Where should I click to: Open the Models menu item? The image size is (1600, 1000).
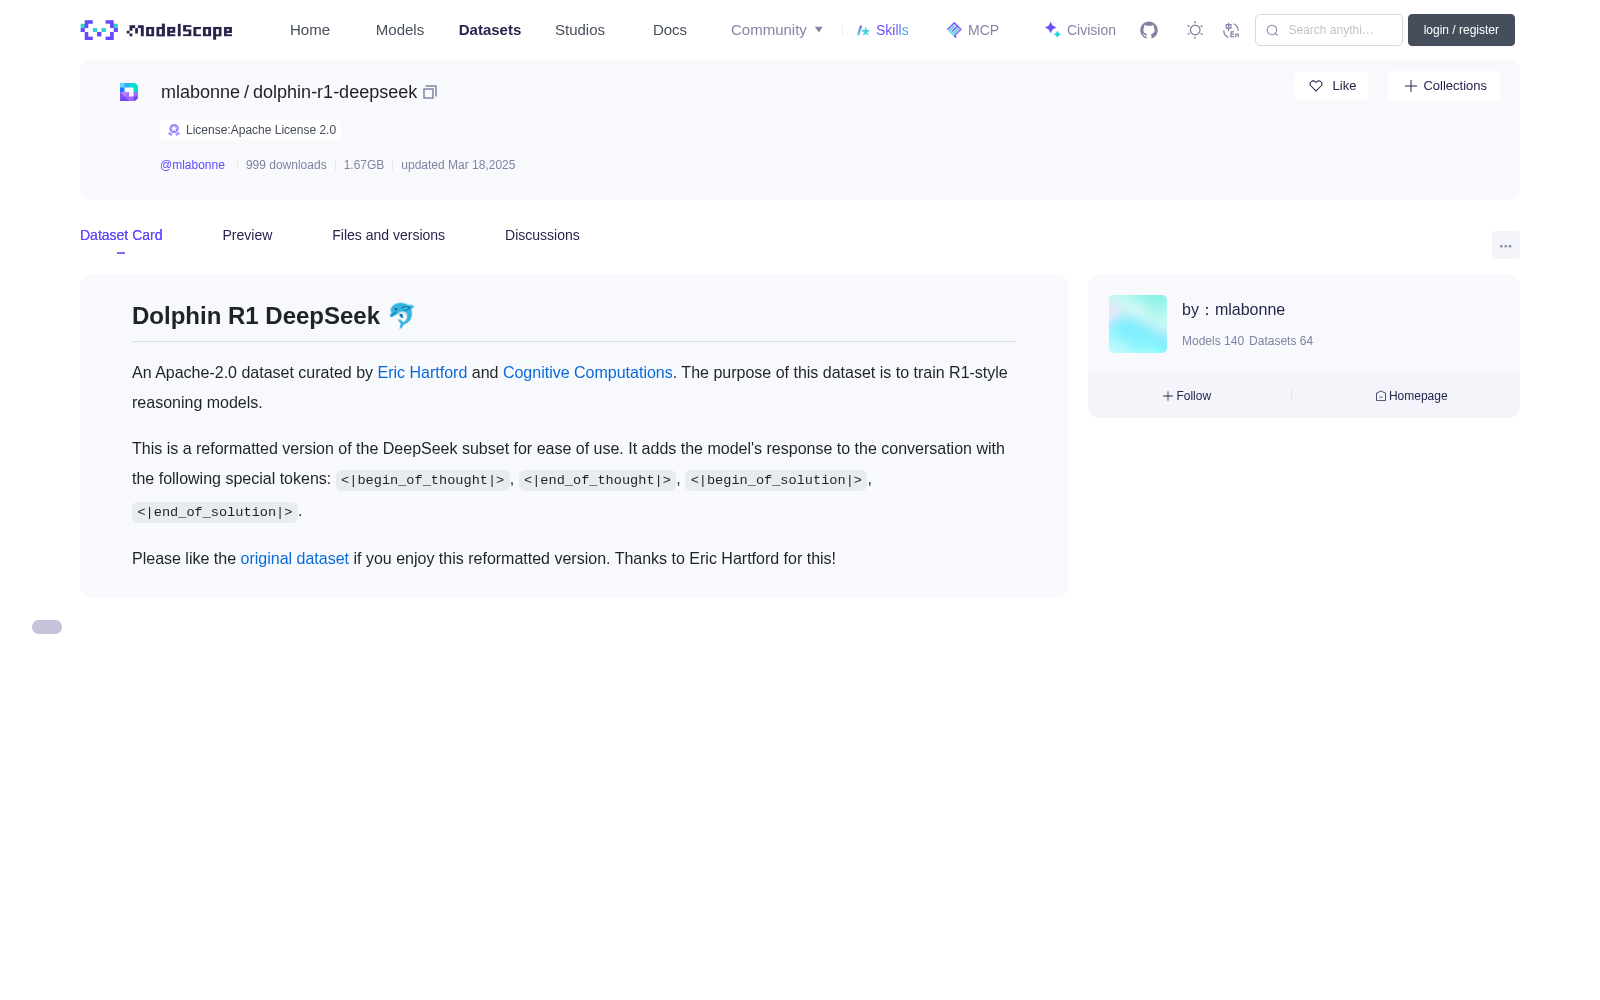pos(400,30)
